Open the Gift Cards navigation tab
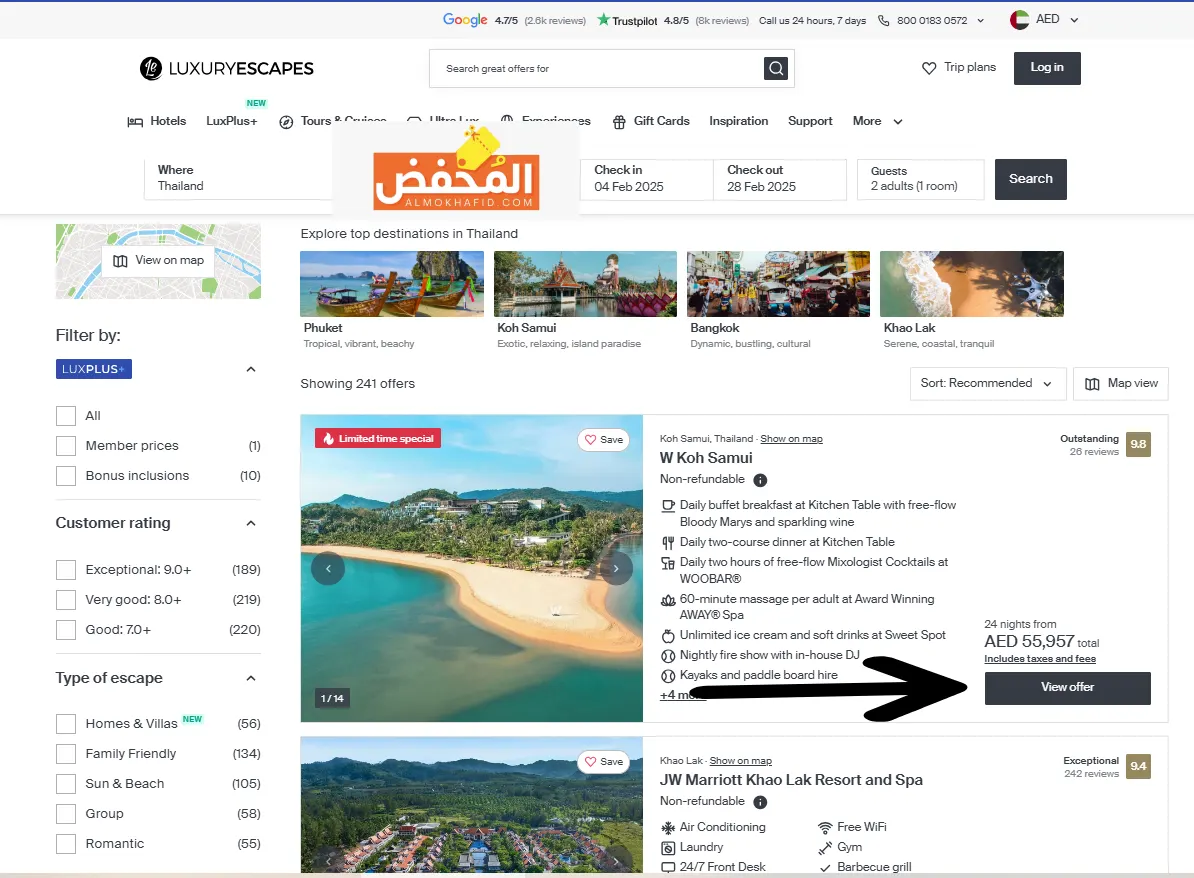This screenshot has height=878, width=1194. [651, 121]
